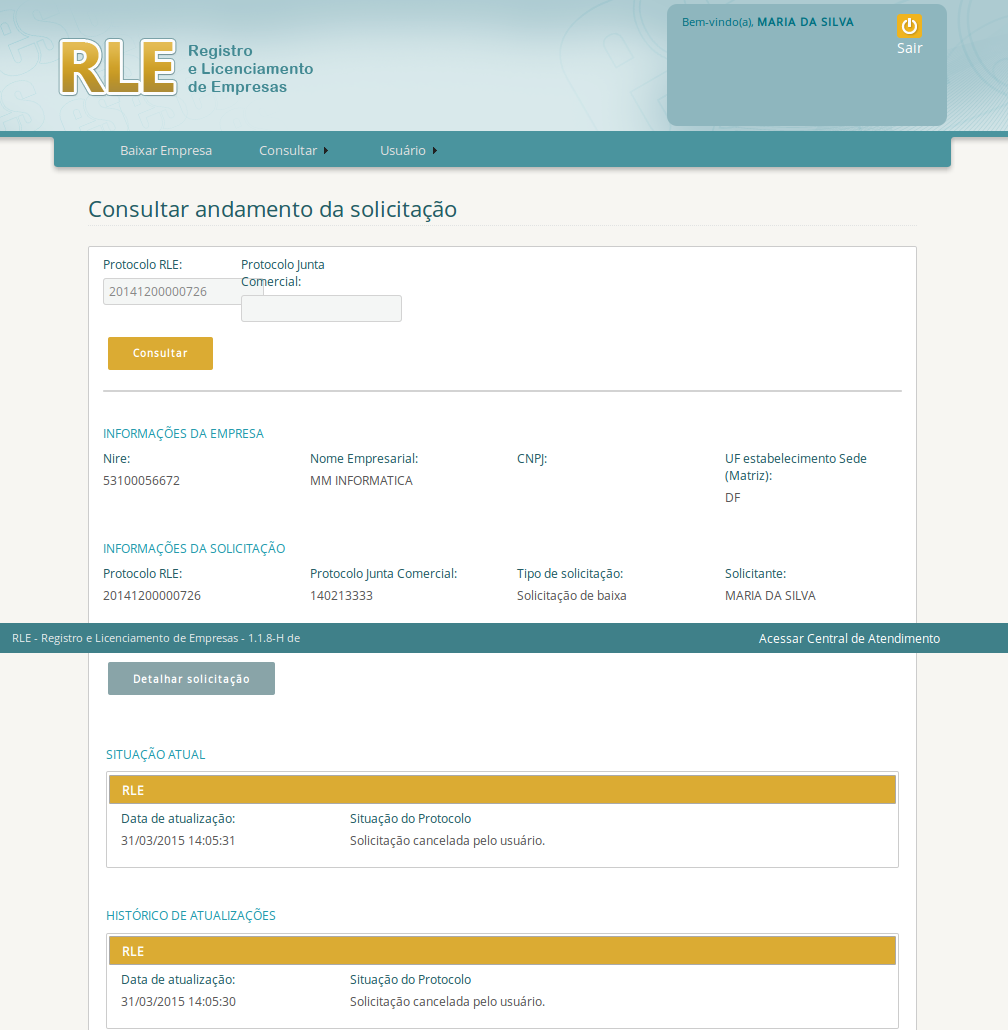Viewport: 1008px width, 1030px height.
Task: Select Solicitante value MARIA DA SILVA
Action: click(770, 596)
